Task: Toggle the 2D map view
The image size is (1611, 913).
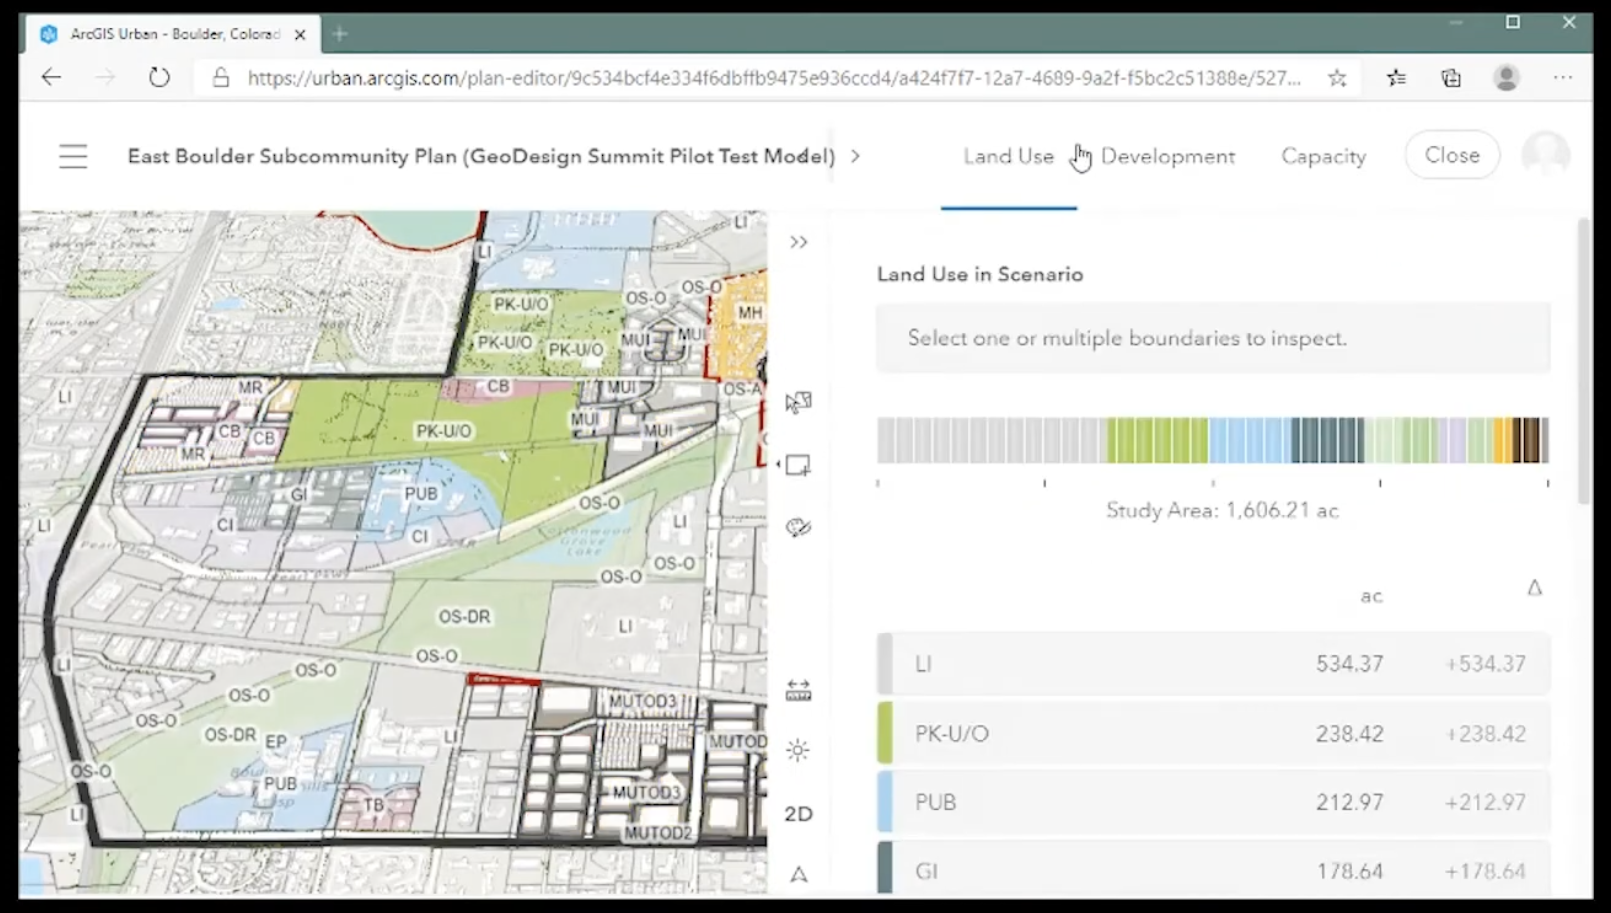Action: (x=798, y=814)
